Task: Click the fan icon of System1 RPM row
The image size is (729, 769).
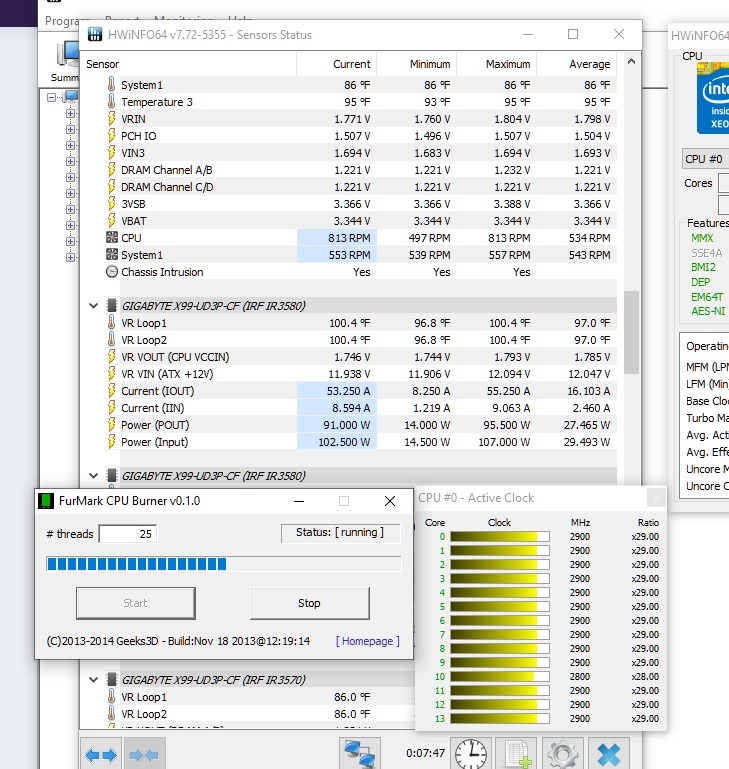Action: (112, 255)
